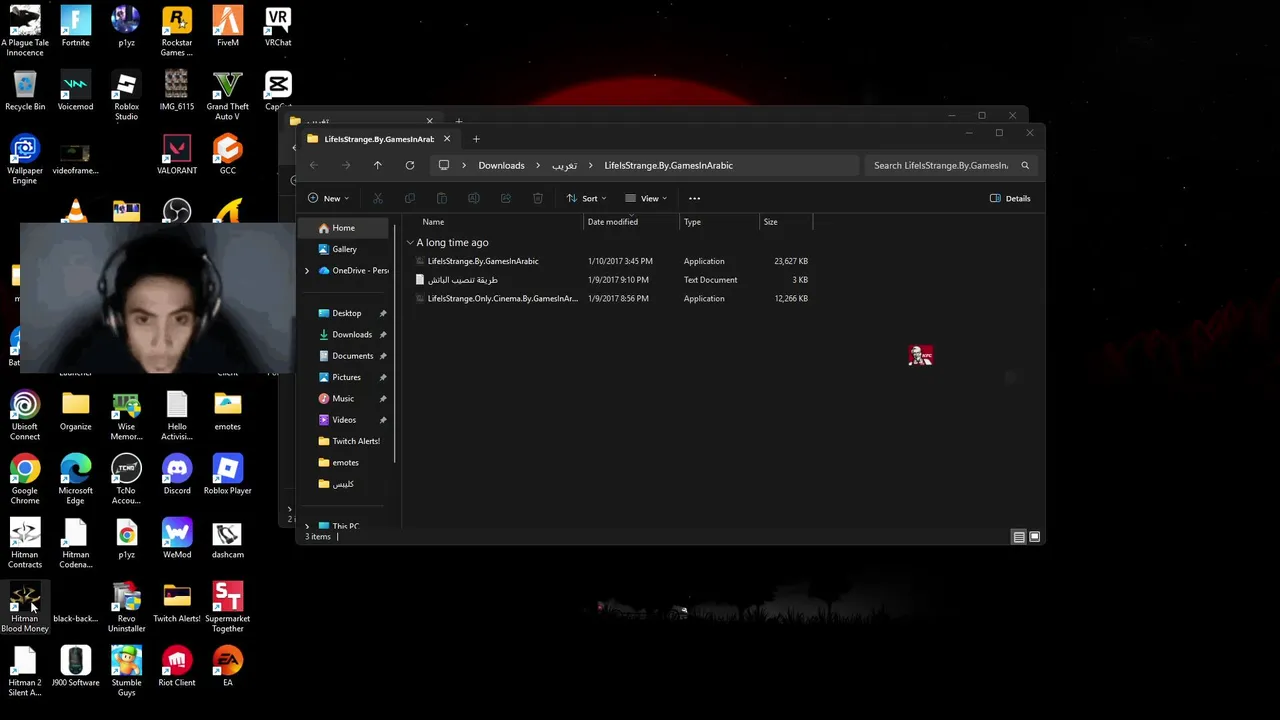Image resolution: width=1280 pixels, height=720 pixels.
Task: Open the Organize folder on desktop
Action: coord(75,411)
